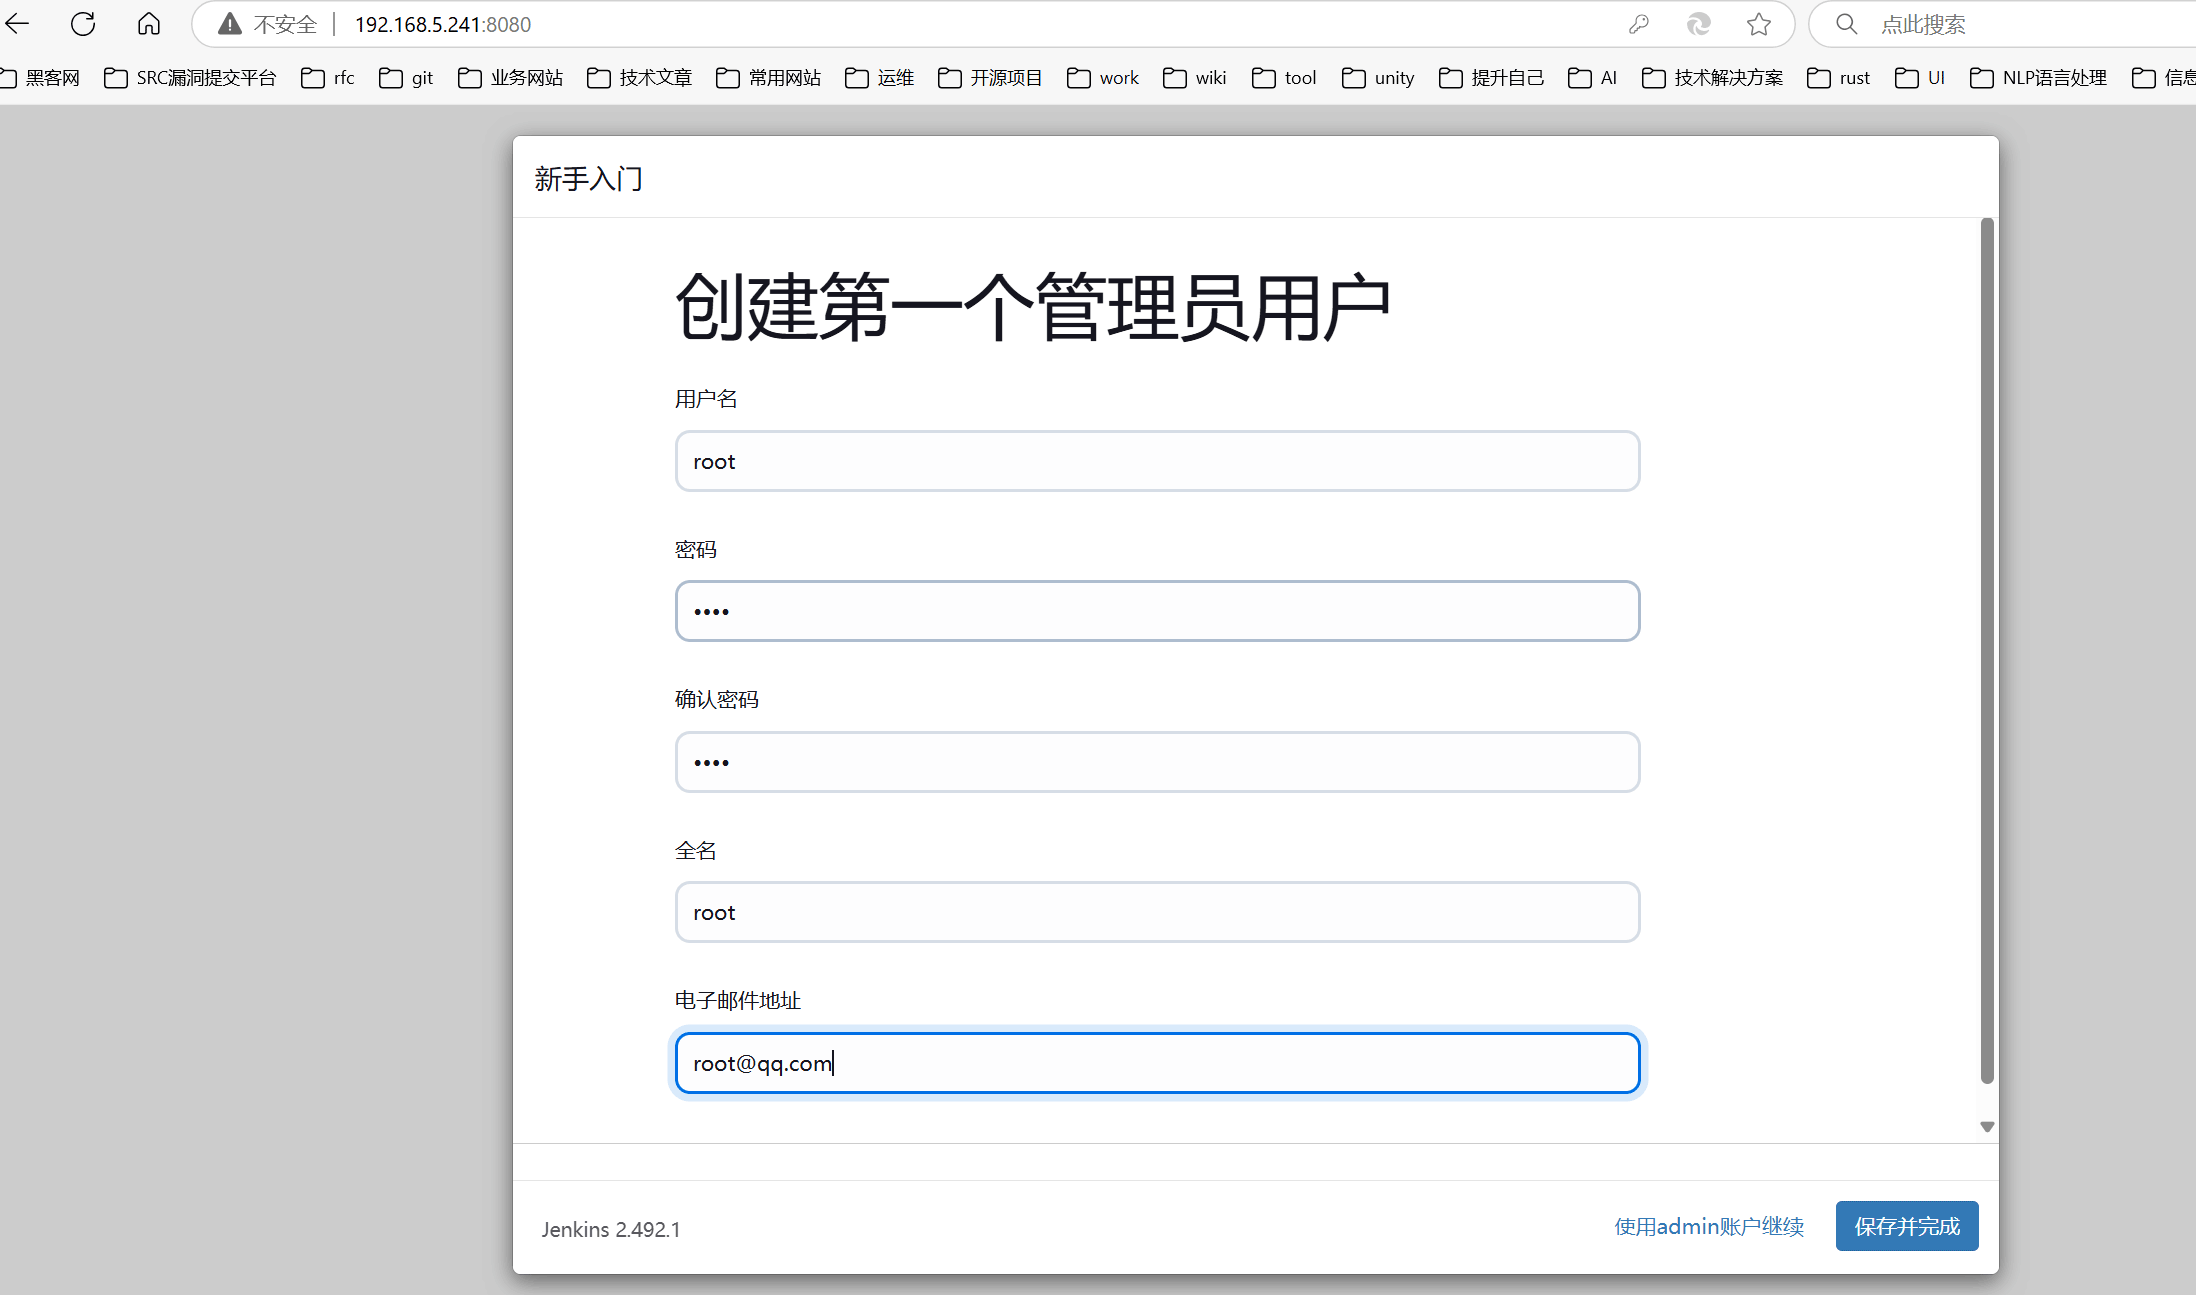
Task: Reload the page with the refresh icon
Action: (83, 24)
